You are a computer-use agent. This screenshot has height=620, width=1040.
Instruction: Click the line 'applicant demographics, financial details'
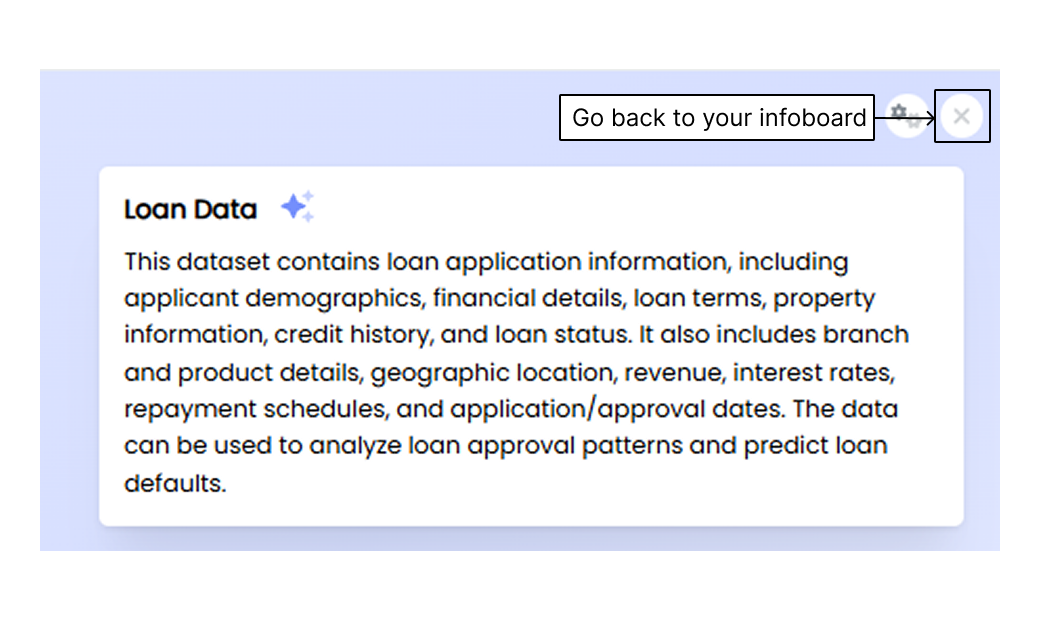tap(499, 298)
